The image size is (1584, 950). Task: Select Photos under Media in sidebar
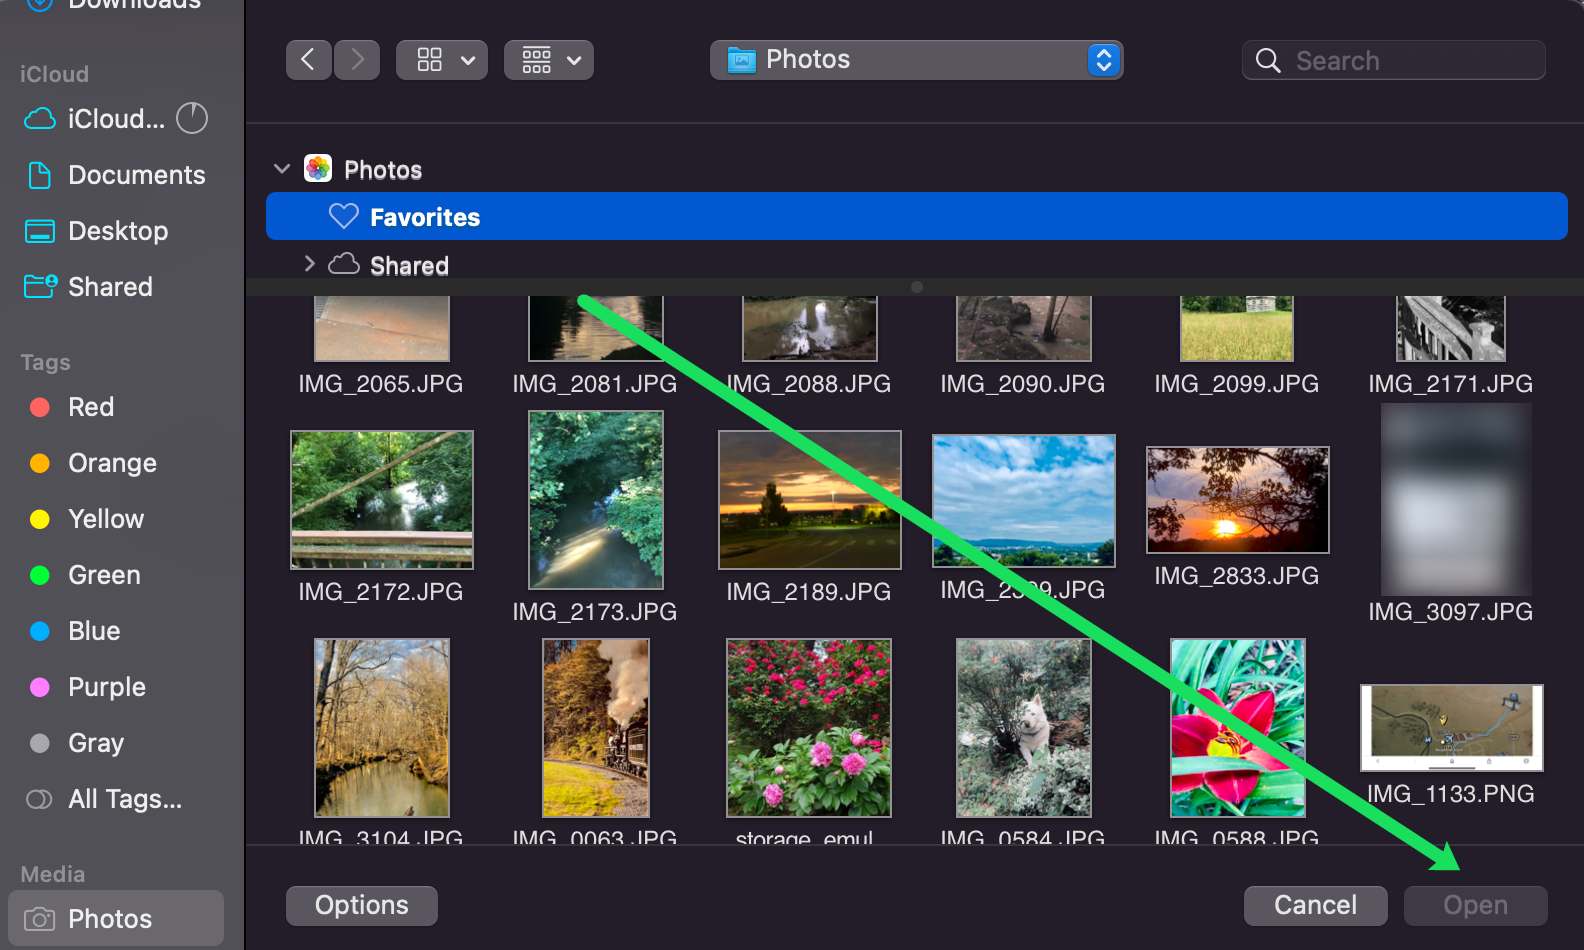click(x=110, y=919)
